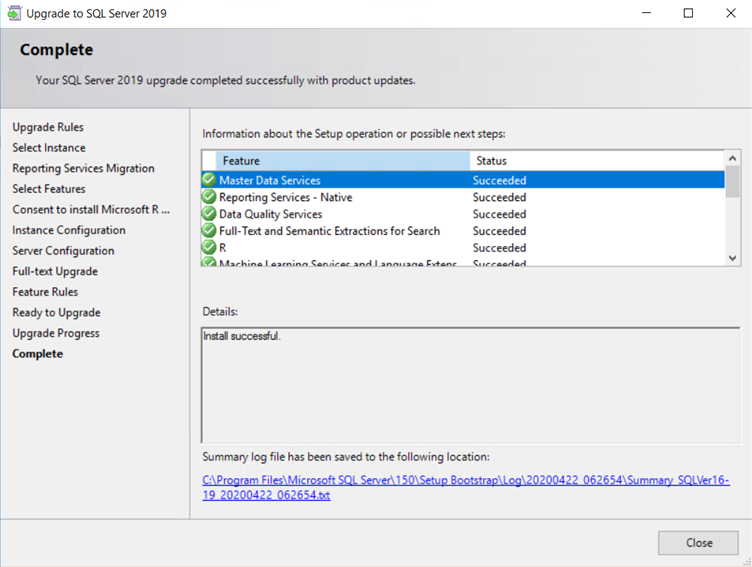Viewport: 752px width, 567px height.
Task: Click the status icon for Machine Learning Services
Action: (209, 263)
